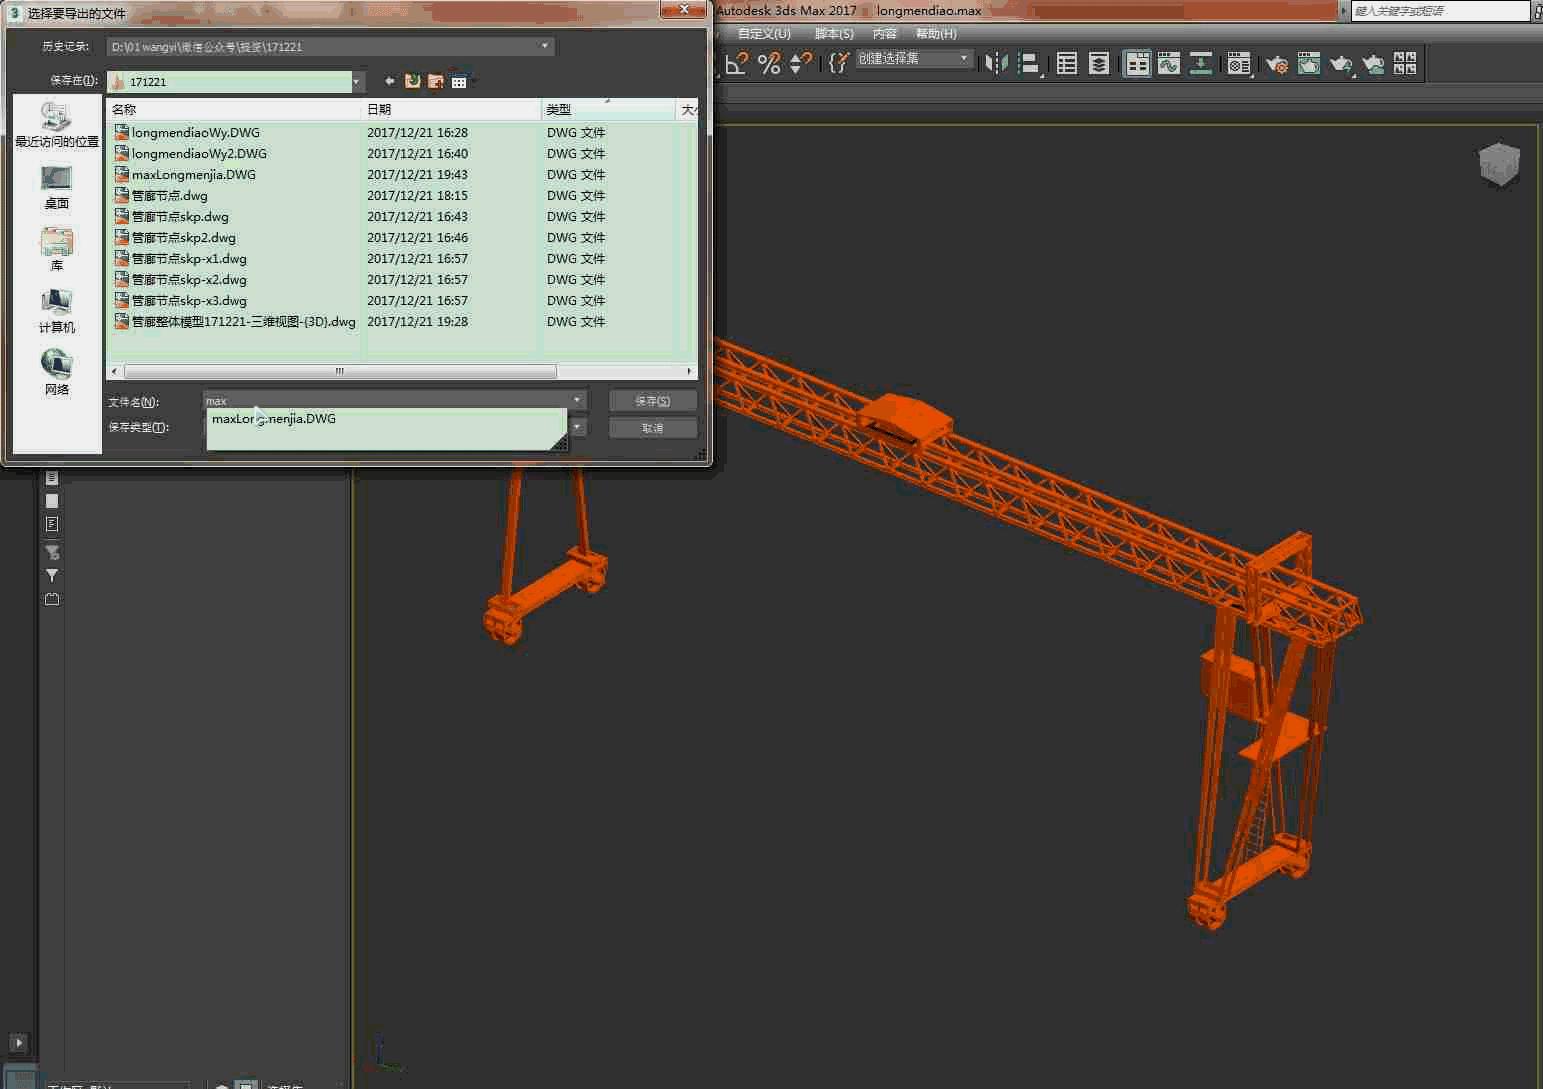1543x1089 pixels.
Task: Click the 保存(S) button
Action: coord(652,401)
